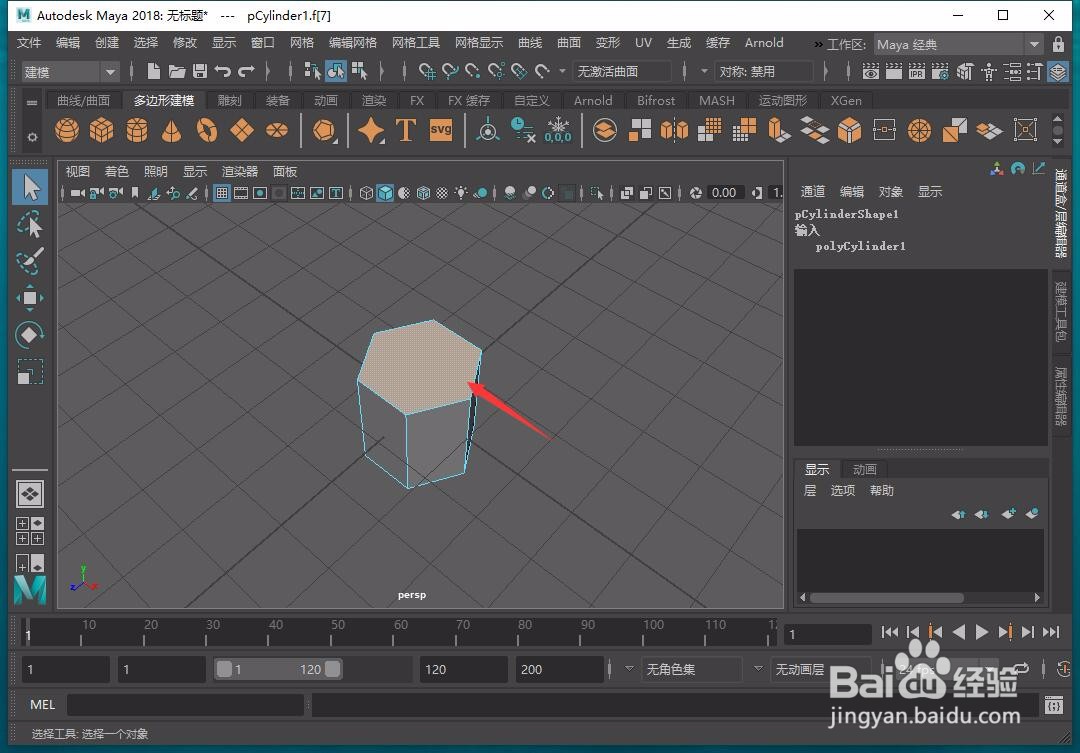This screenshot has height=753, width=1080.
Task: Click the mirror shelf icon
Action: point(674,130)
